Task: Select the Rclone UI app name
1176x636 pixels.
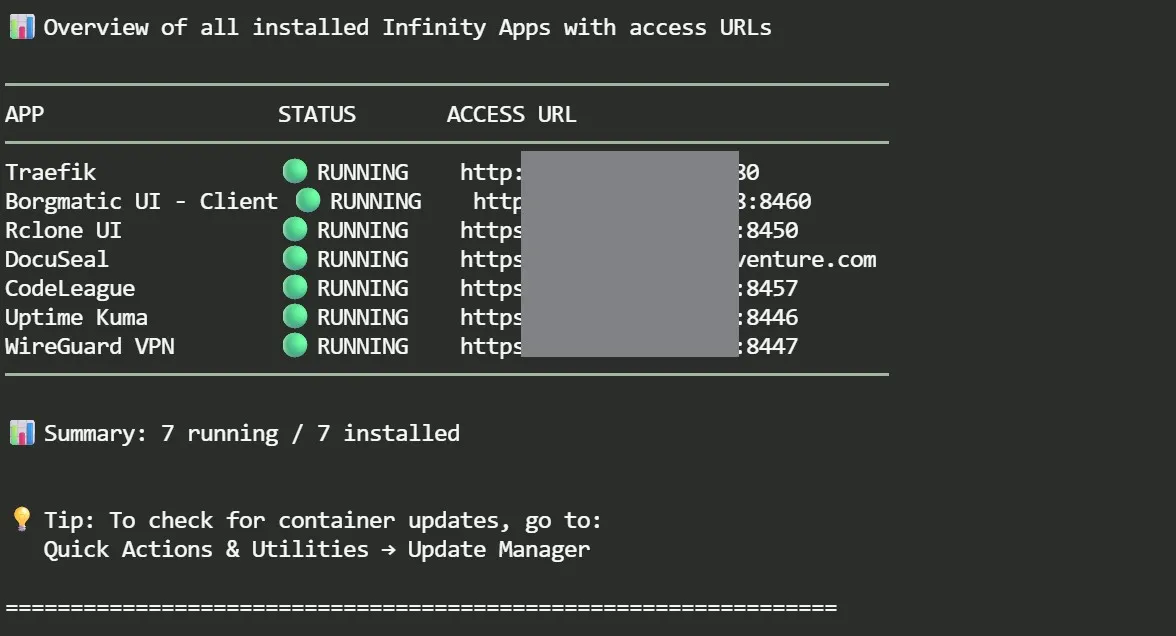Action: (x=63, y=230)
